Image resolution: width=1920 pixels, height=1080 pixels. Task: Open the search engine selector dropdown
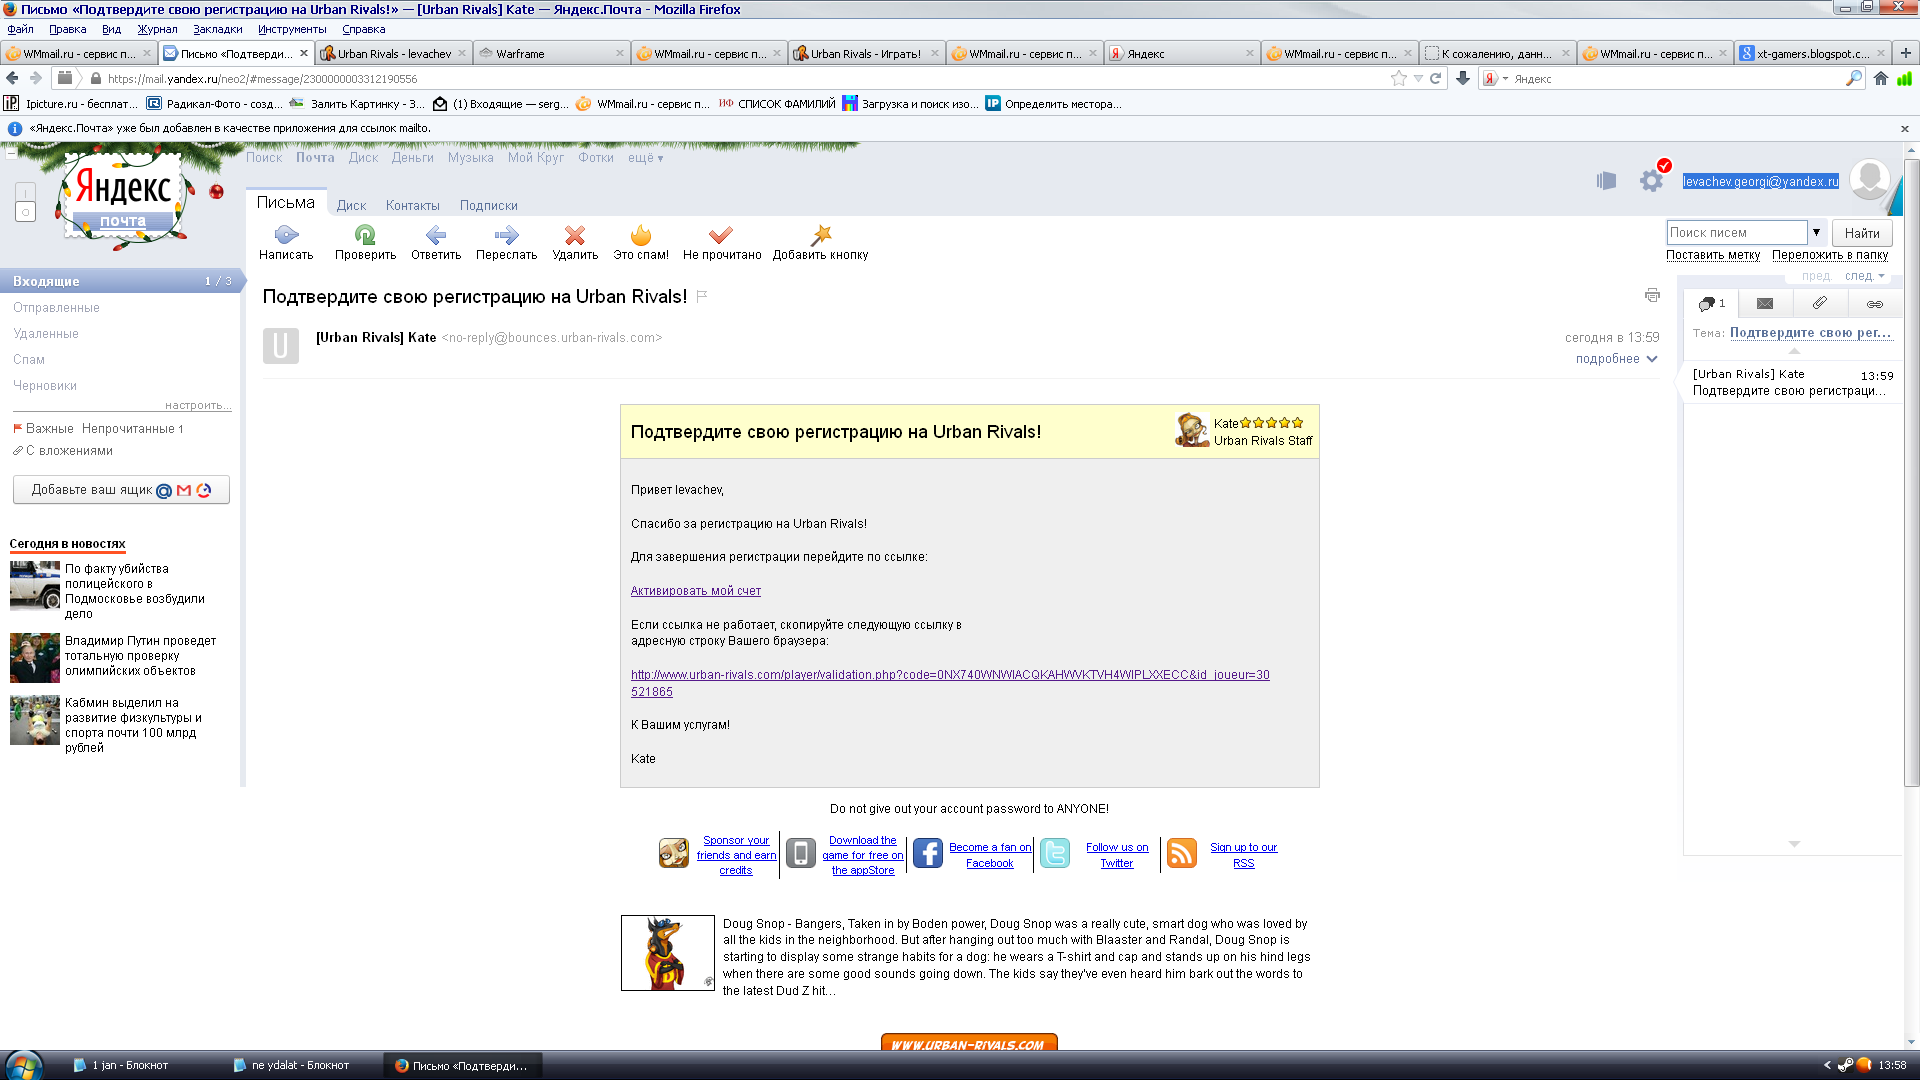1495,79
